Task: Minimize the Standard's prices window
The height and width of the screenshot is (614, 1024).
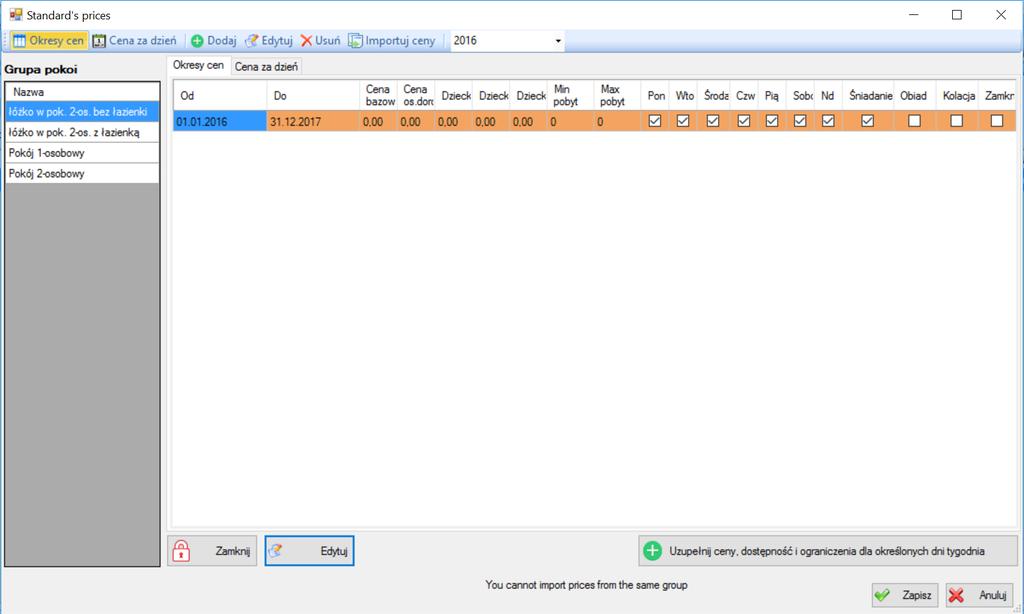Action: 914,14
